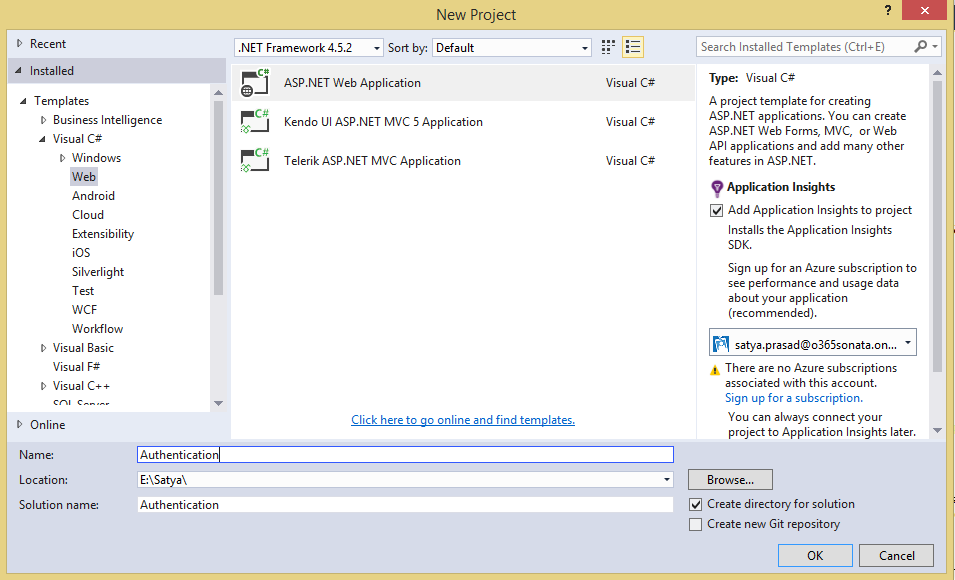Select the Extensibility template category
This screenshot has width=955, height=580.
pos(102,234)
